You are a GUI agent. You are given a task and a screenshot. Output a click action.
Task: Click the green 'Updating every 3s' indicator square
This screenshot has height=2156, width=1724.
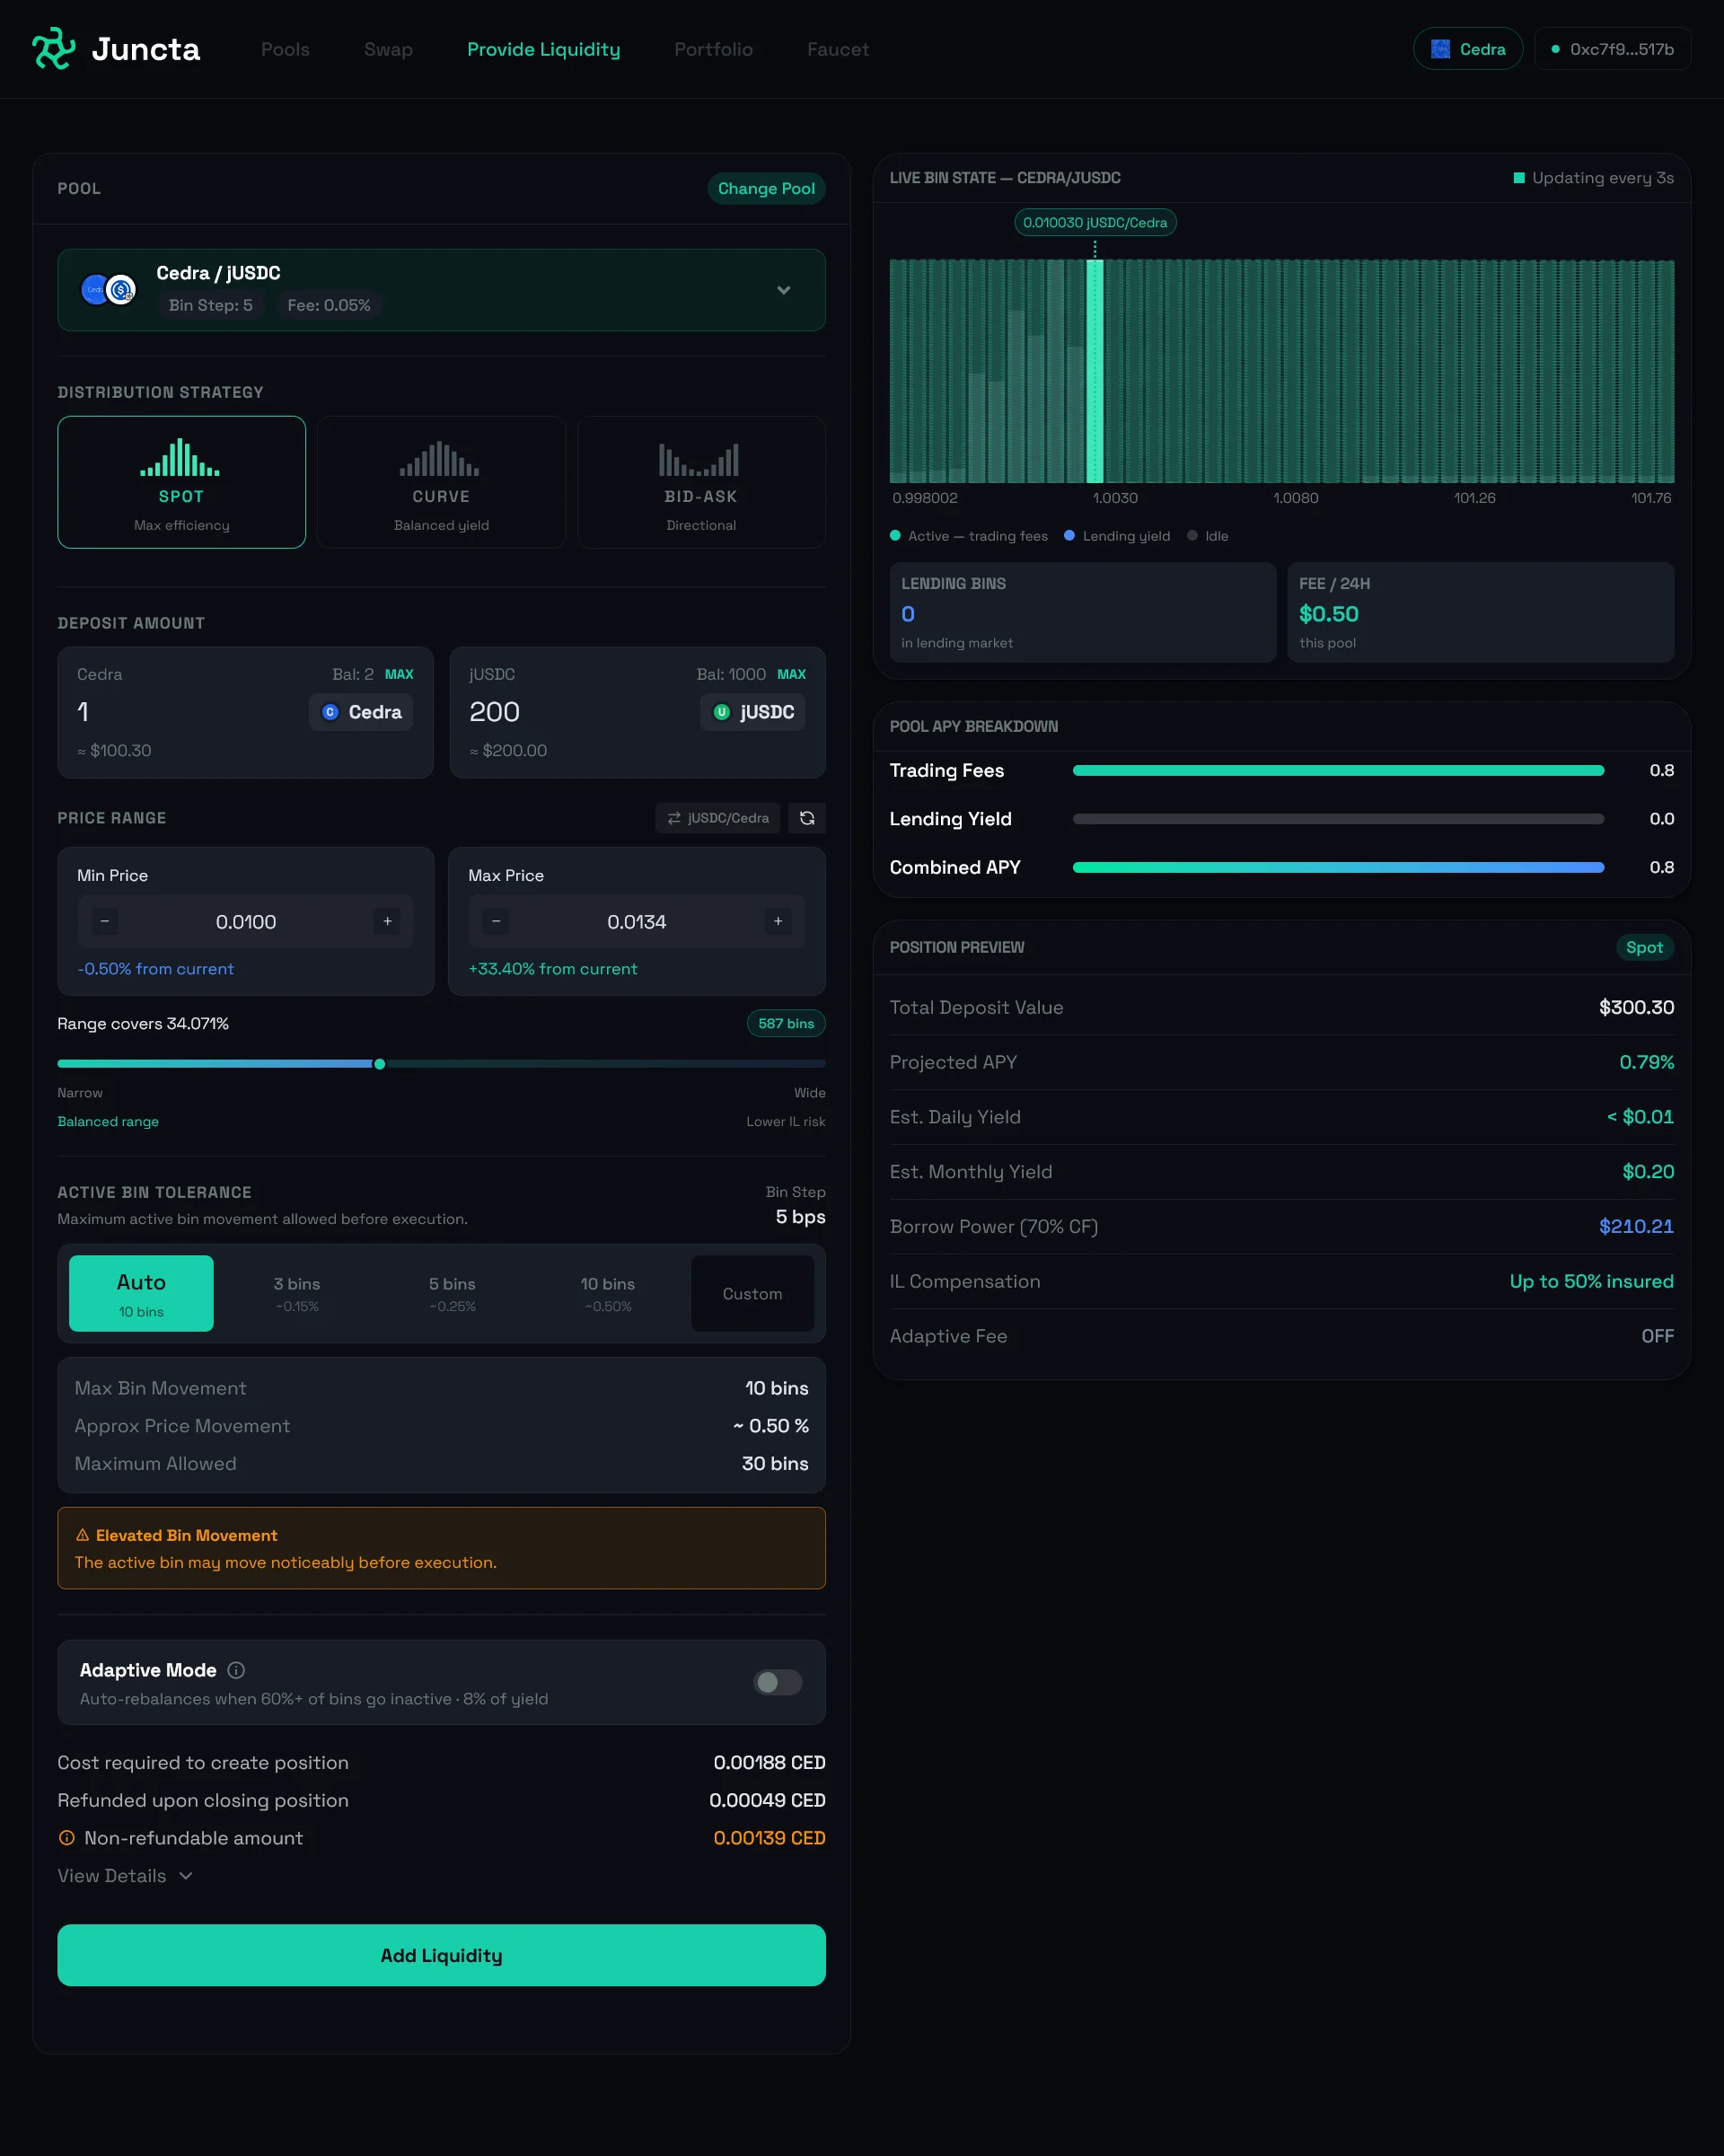point(1519,178)
